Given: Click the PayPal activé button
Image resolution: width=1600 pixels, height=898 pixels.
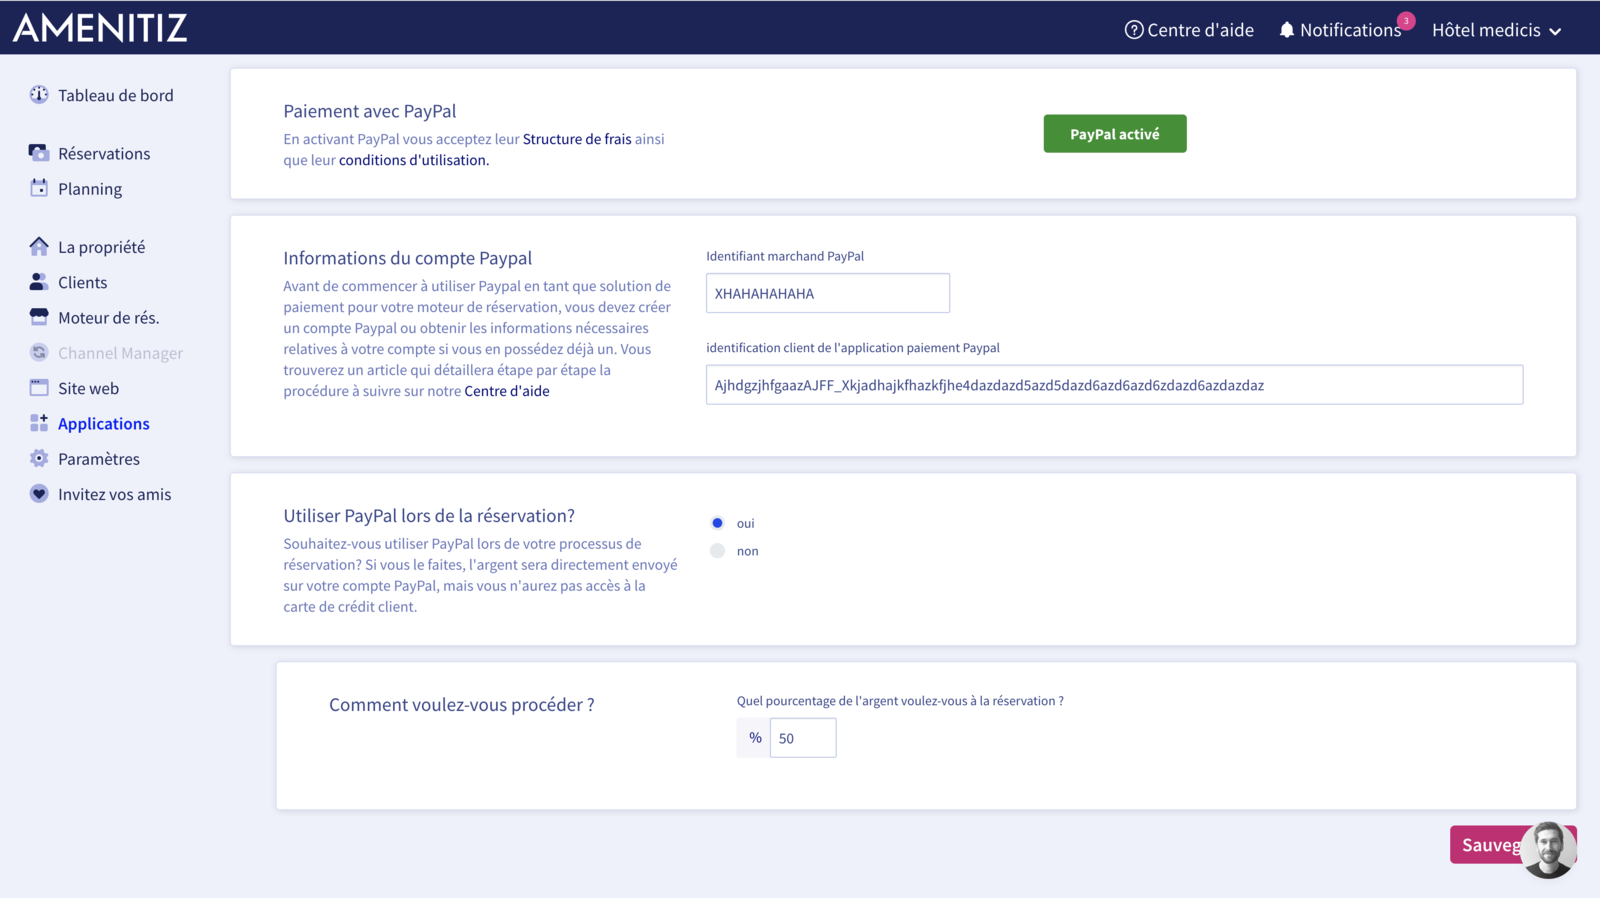Looking at the screenshot, I should pyautogui.click(x=1115, y=134).
